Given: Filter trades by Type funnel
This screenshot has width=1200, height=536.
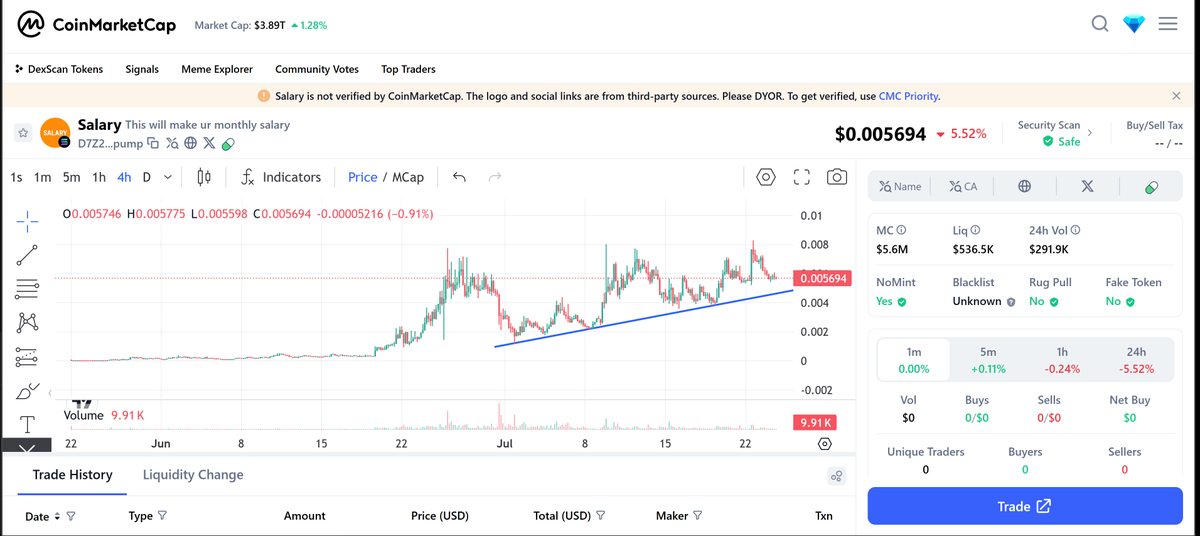Looking at the screenshot, I should click(162, 516).
